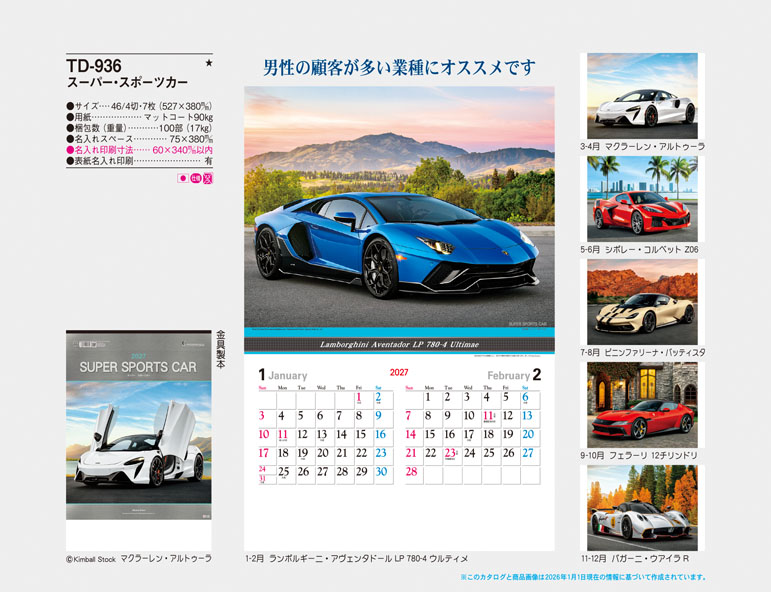
Task: Click caption 1-2月 ランボルギーニ・アヴェンタドール
Action: tap(356, 559)
